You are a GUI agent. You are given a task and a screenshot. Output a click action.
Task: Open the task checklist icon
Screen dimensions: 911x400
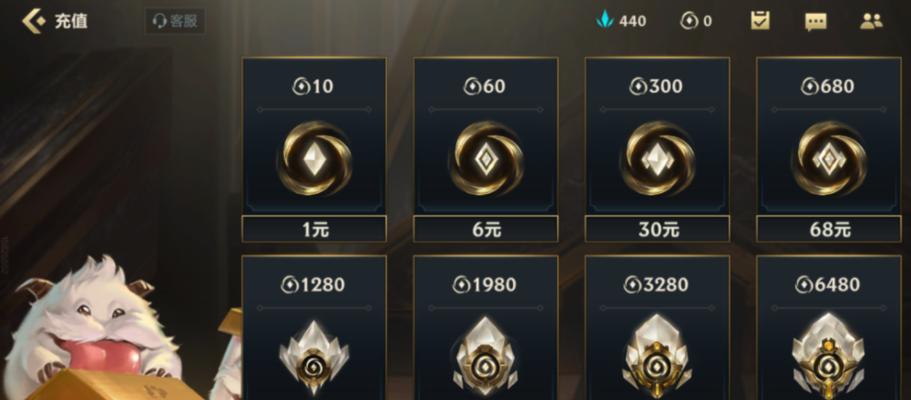[x=761, y=21]
